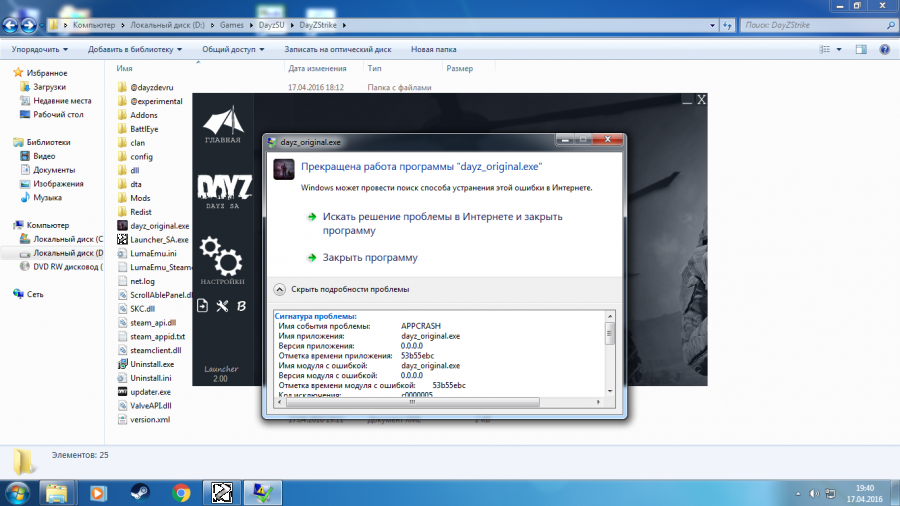Open the Упорядочить dropdown menu
This screenshot has height=506, width=900.
[x=40, y=48]
